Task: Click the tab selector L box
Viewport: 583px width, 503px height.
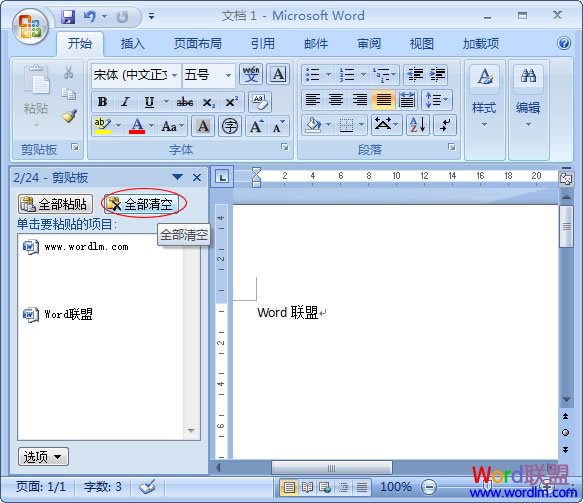Action: pos(222,177)
